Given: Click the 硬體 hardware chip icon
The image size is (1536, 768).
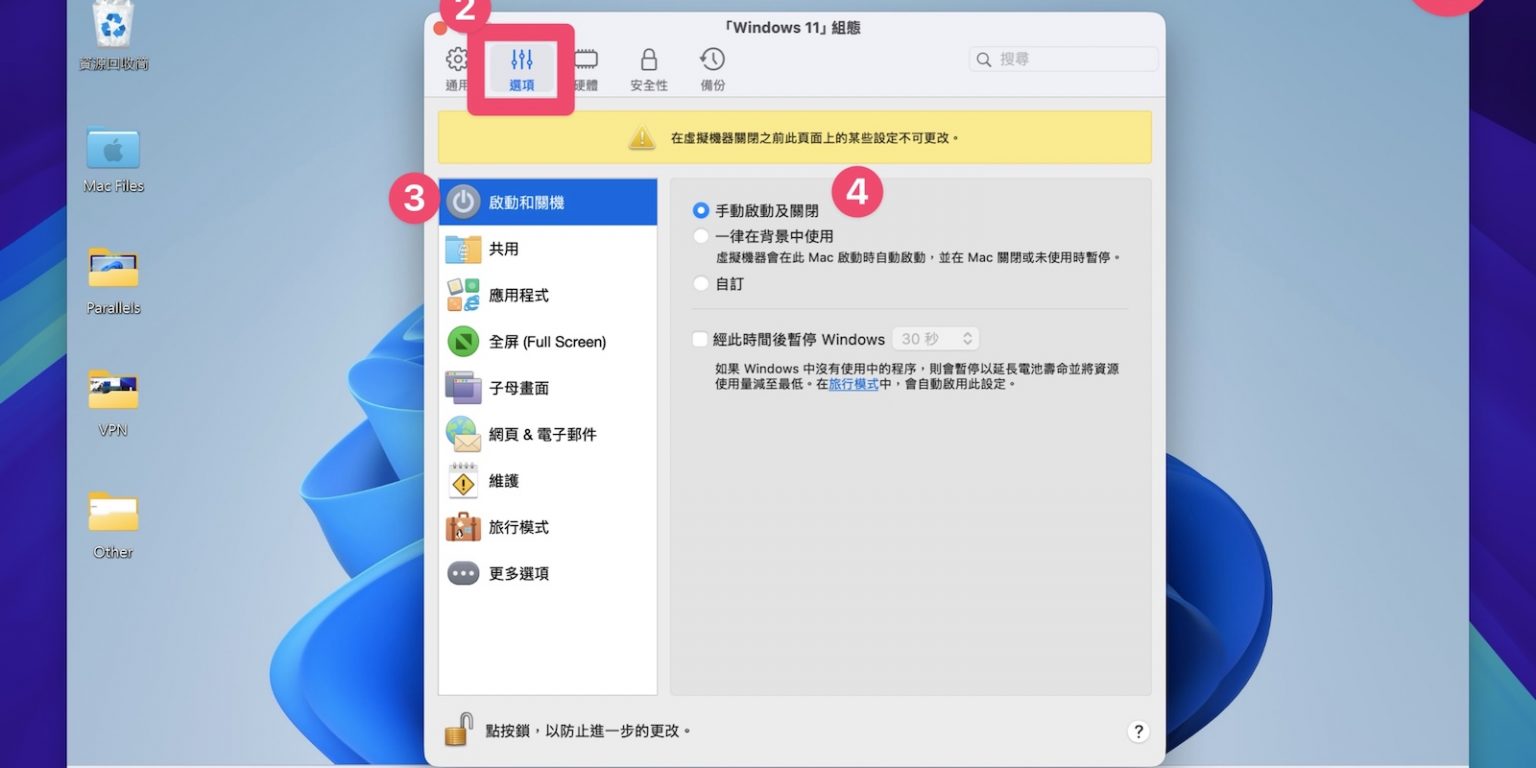Looking at the screenshot, I should click(x=586, y=68).
